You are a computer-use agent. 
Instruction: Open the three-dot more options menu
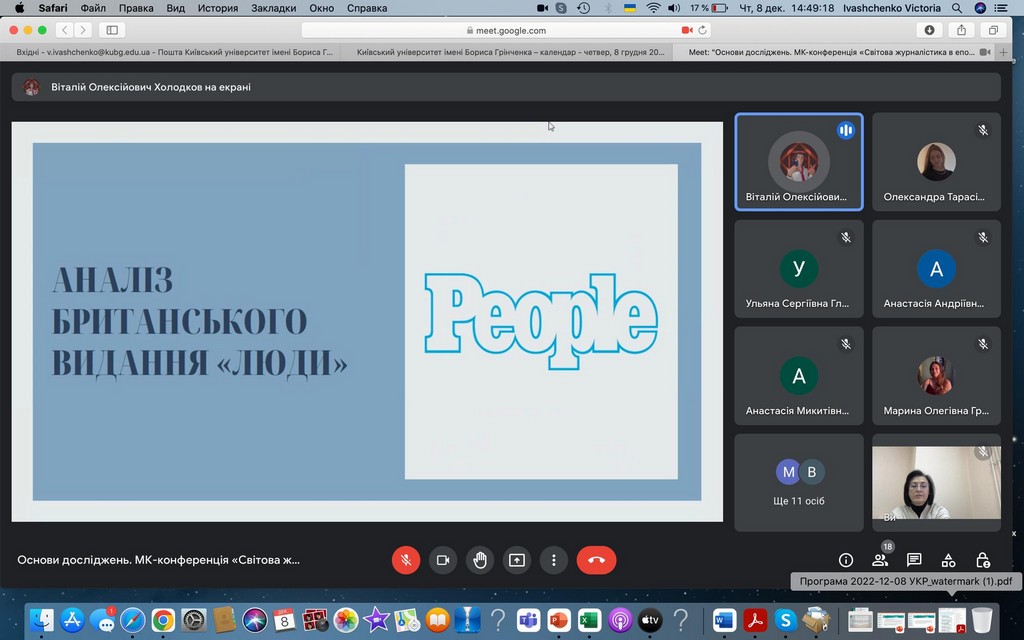(553, 560)
